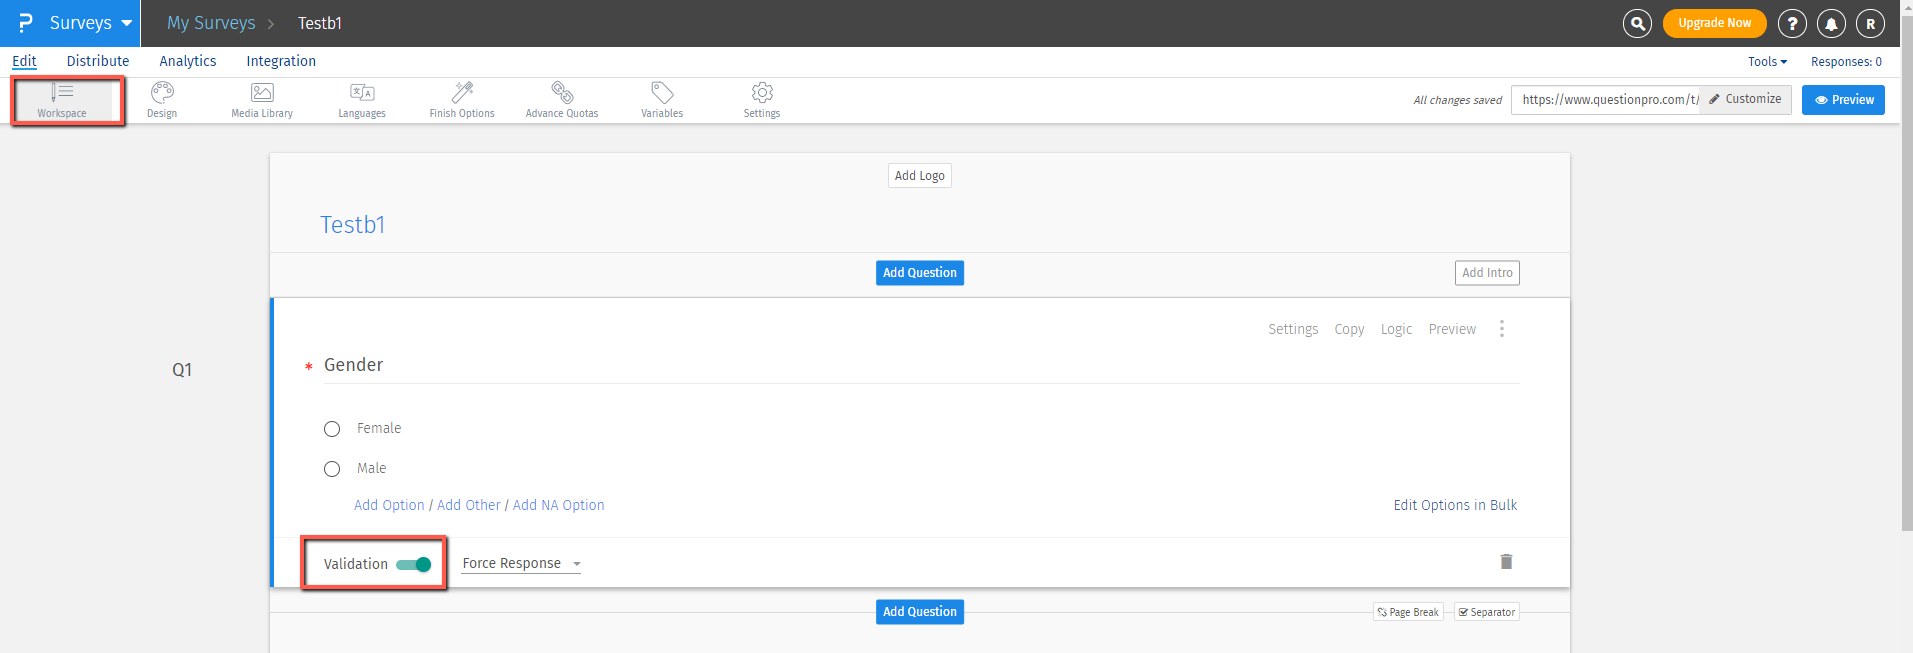
Task: Open the Variables tag icon
Action: tap(662, 99)
